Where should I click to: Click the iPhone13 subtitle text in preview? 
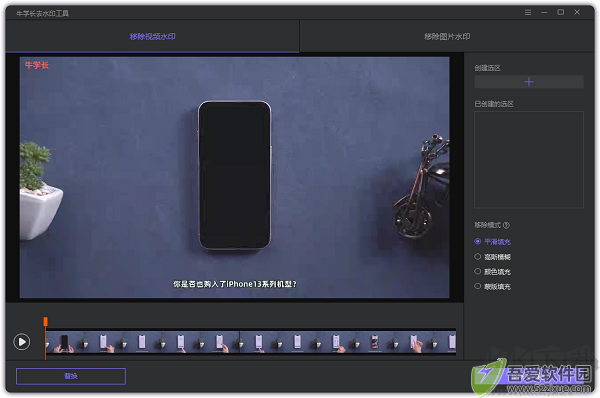[x=235, y=284]
